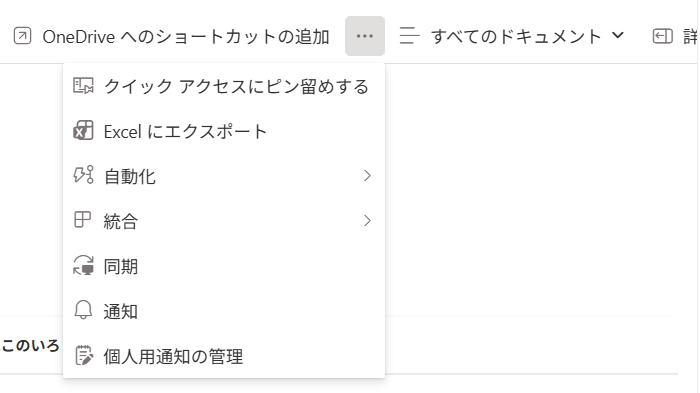Click OneDrive へのショートカットの追加 button
The height and width of the screenshot is (393, 700).
(x=172, y=37)
